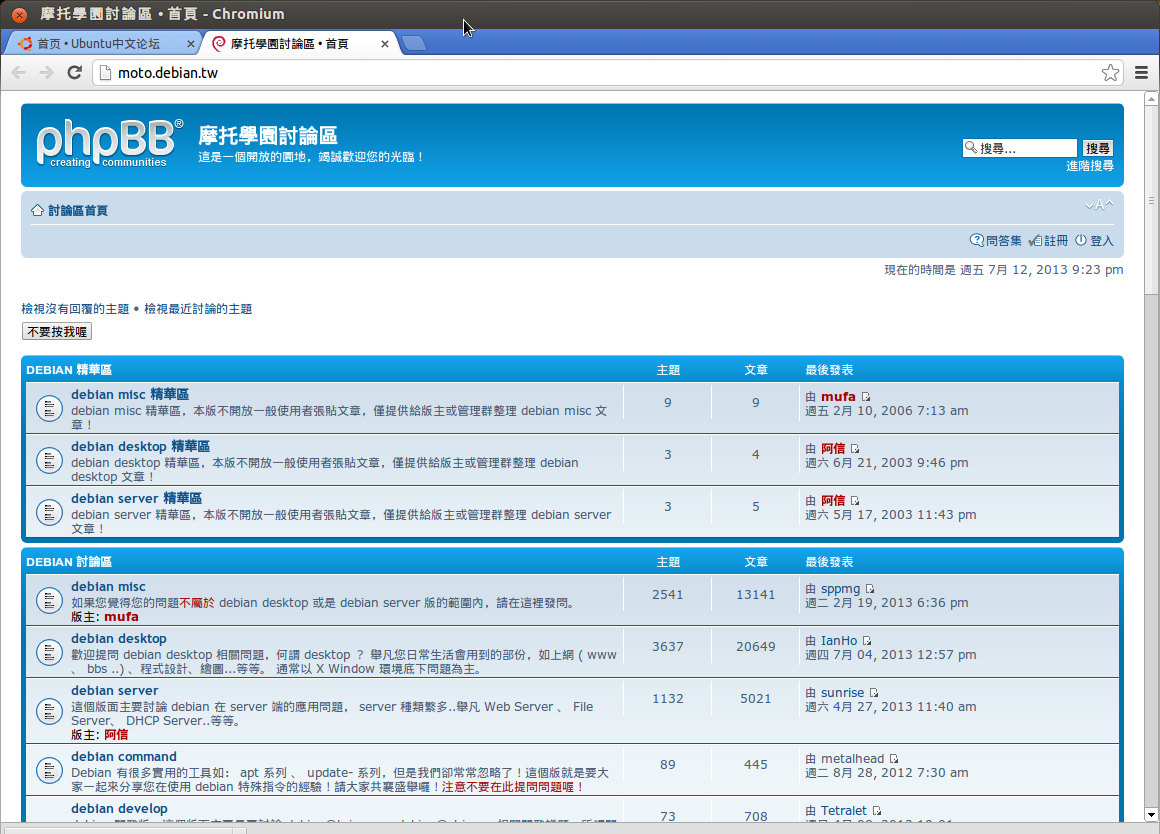
Task: Reload the current page
Action: [x=74, y=73]
